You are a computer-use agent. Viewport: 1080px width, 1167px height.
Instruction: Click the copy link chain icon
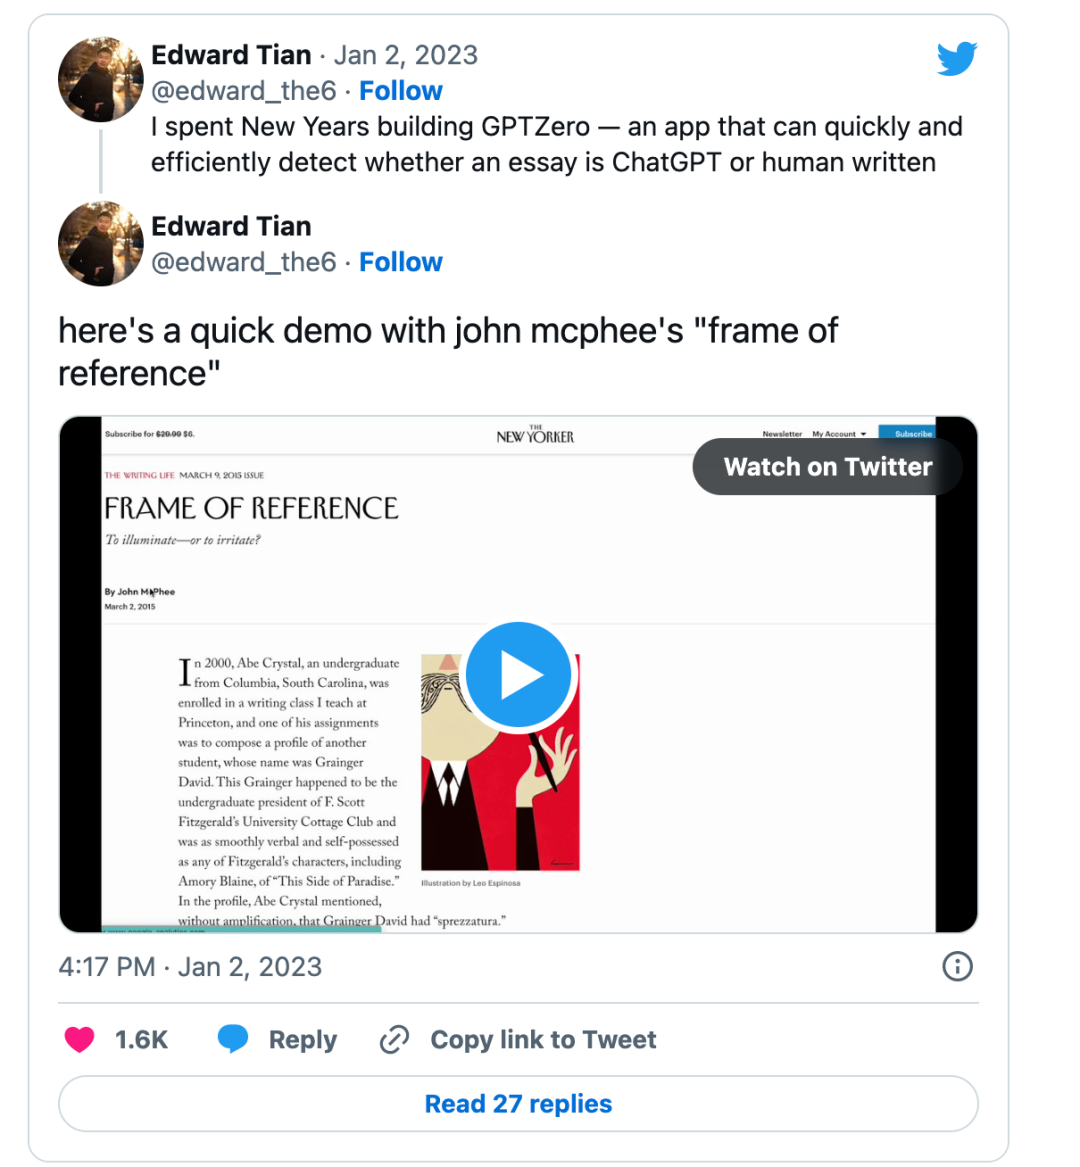click(394, 1040)
